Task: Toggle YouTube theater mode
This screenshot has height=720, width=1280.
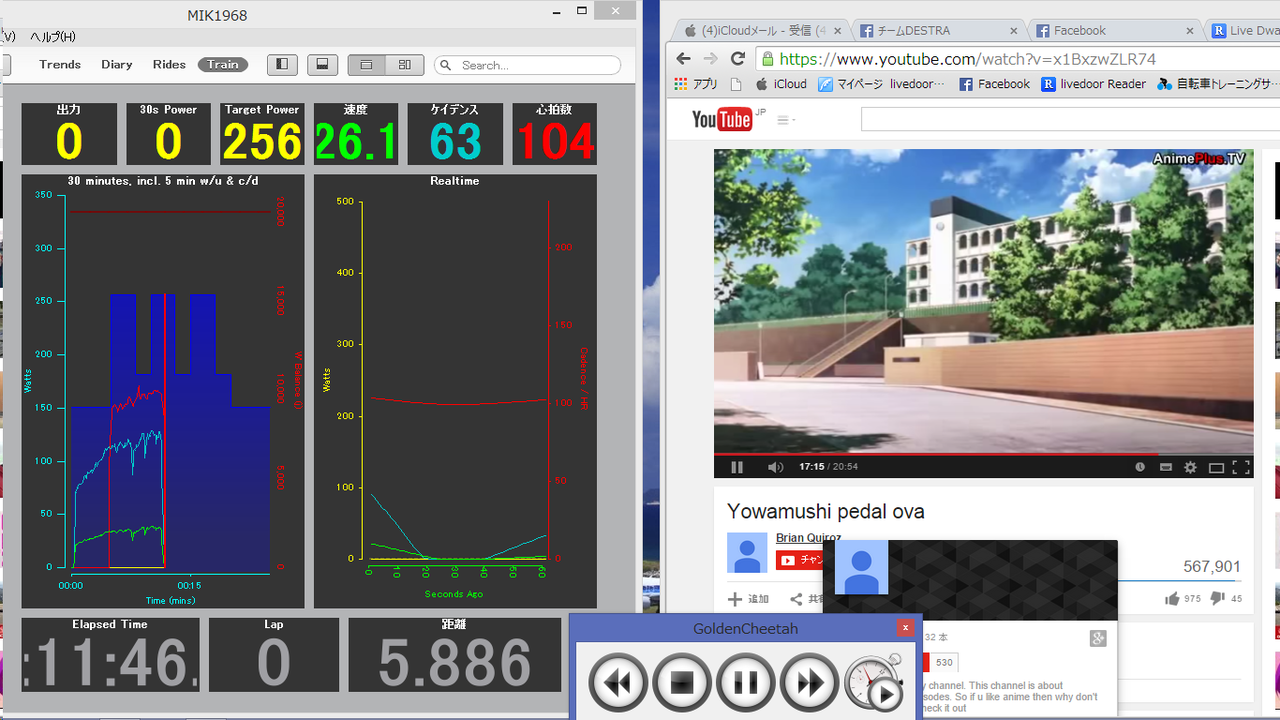Action: tap(1216, 467)
